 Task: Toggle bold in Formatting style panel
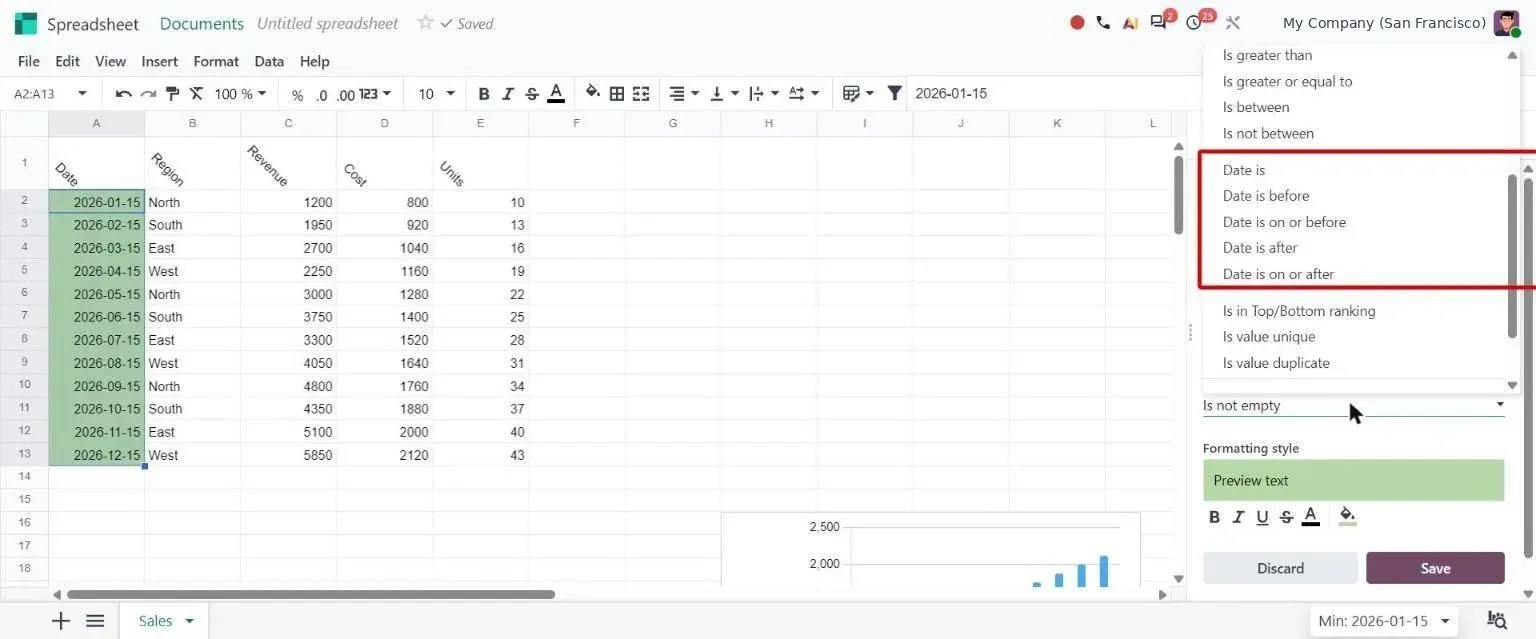[1215, 517]
